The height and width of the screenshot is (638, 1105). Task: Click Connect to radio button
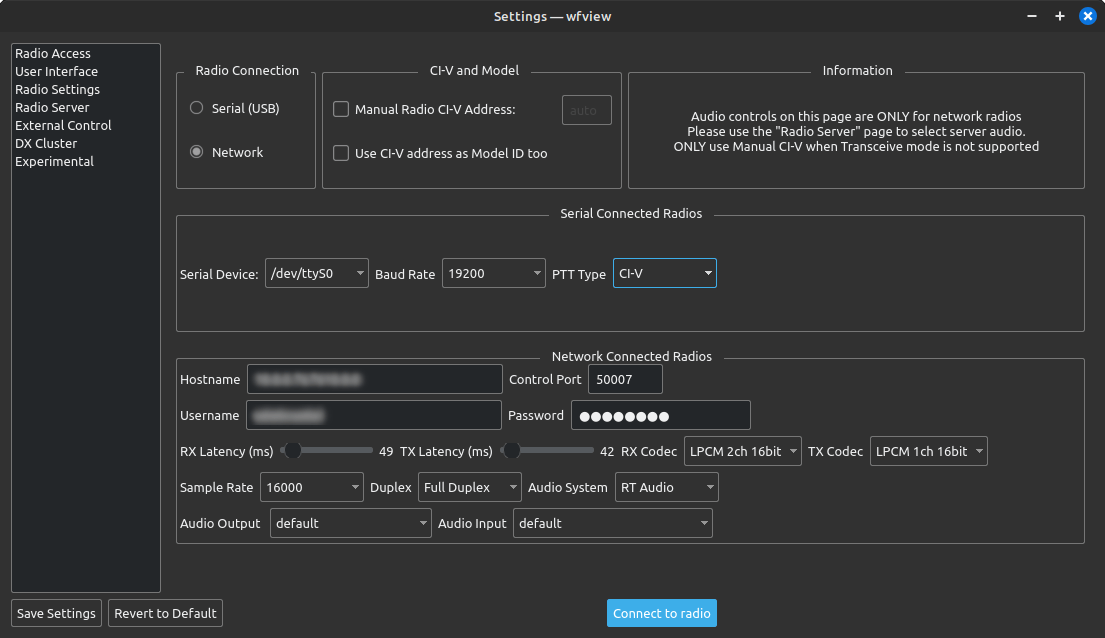(662, 613)
